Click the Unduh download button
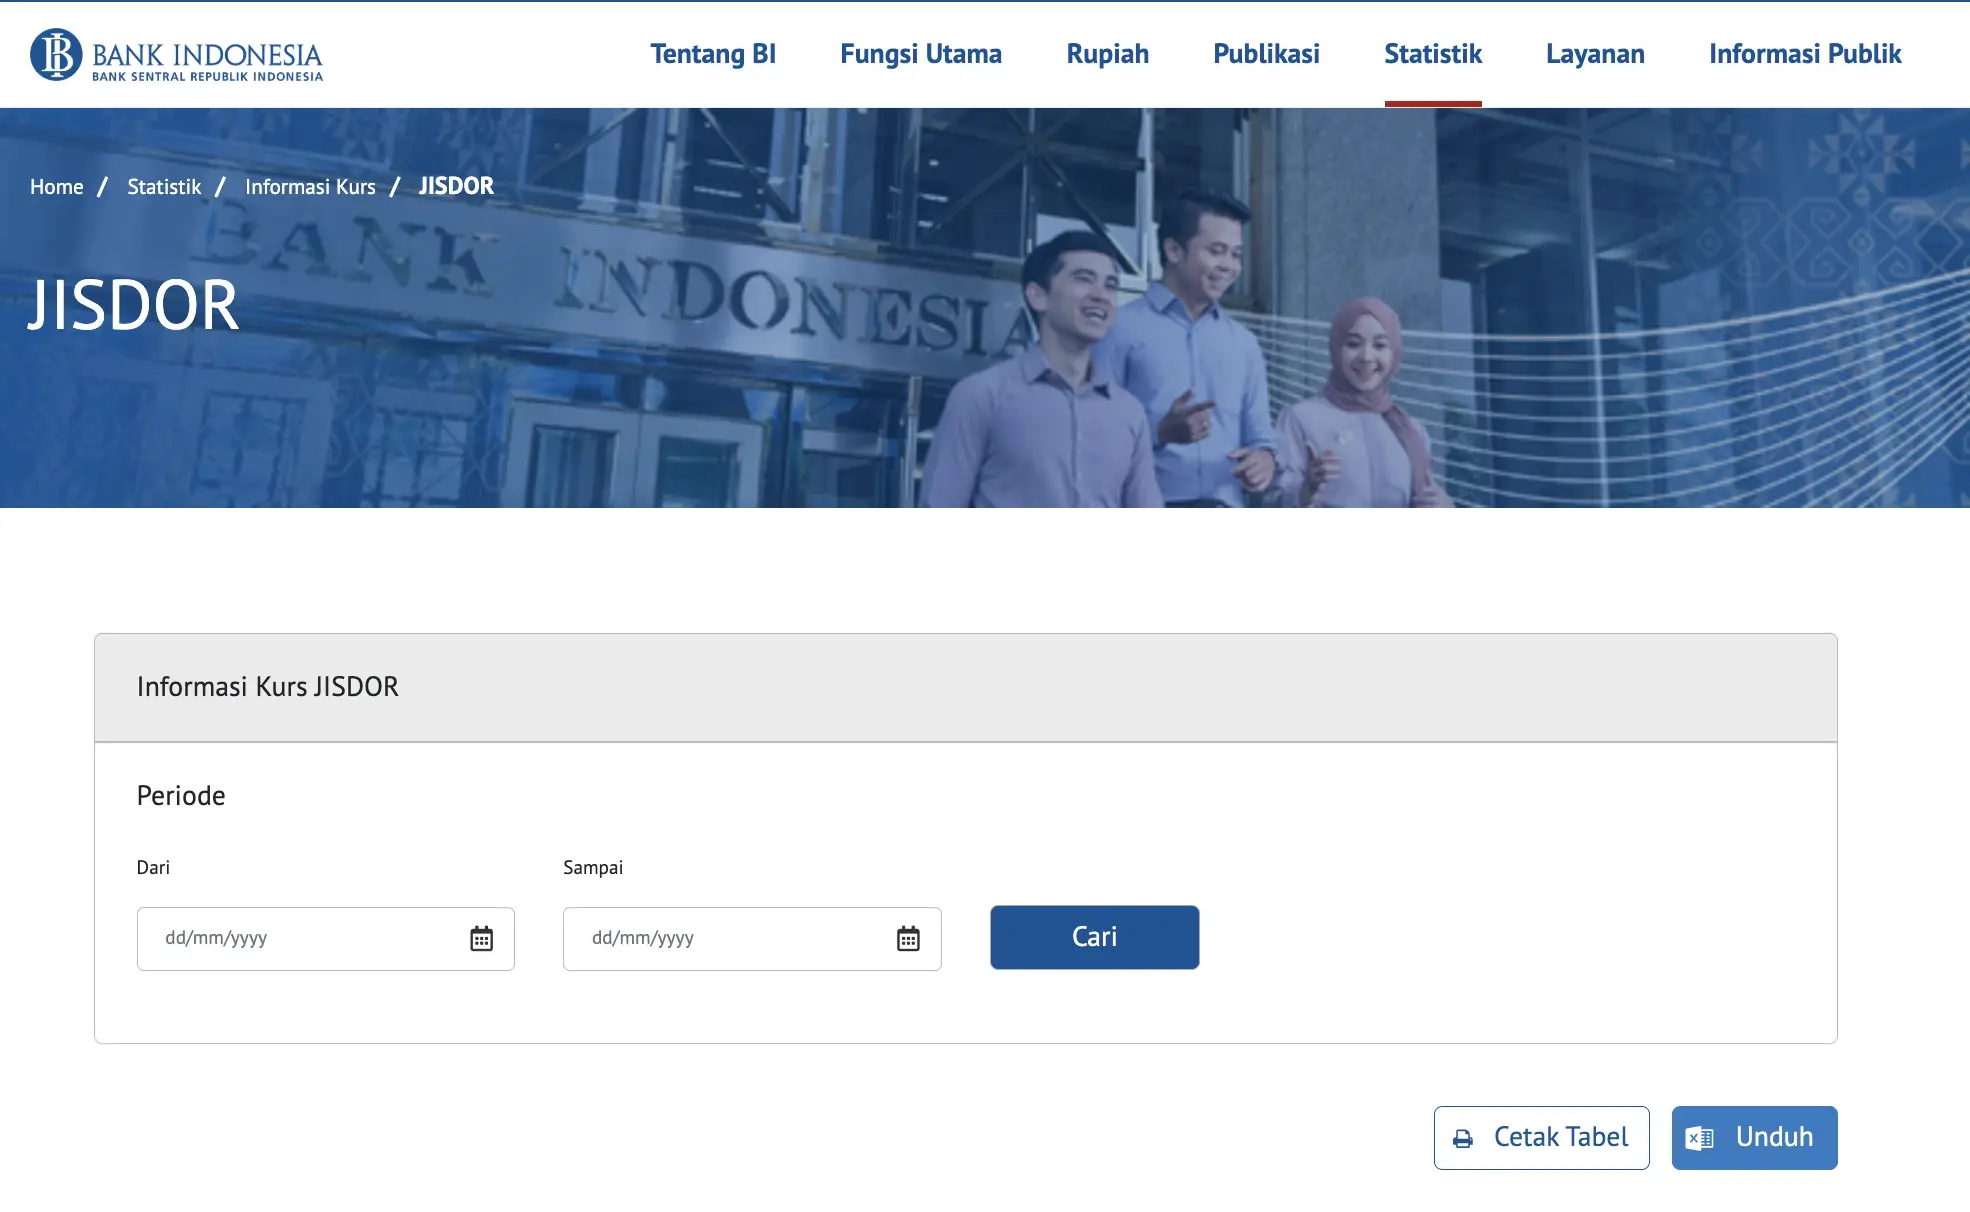Viewport: 1970px width, 1212px height. (x=1755, y=1138)
